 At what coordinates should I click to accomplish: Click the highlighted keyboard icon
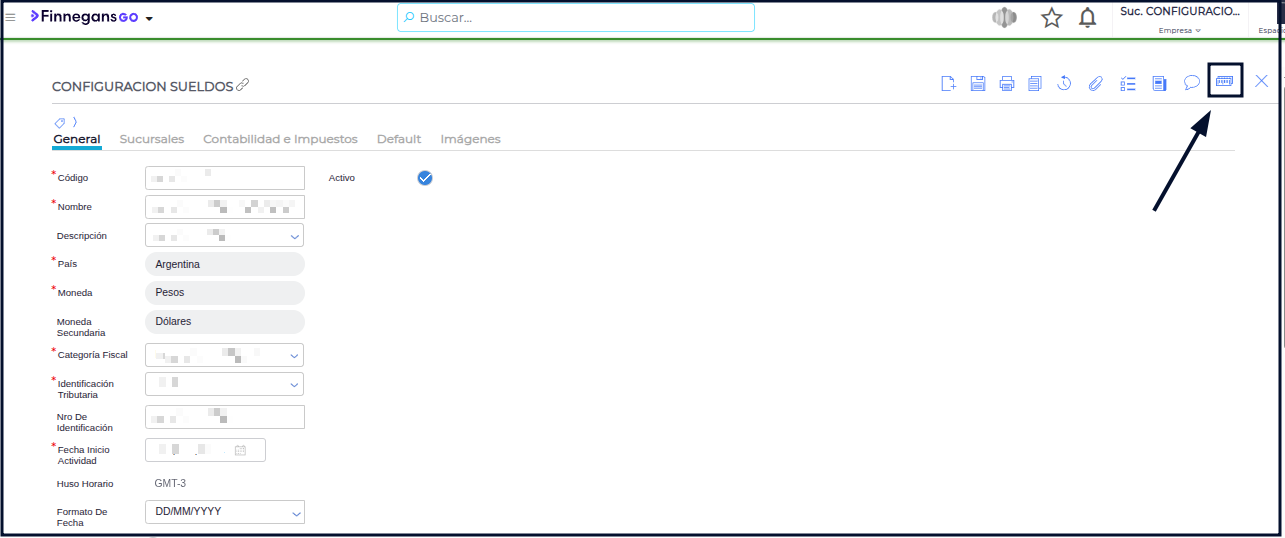click(1225, 81)
